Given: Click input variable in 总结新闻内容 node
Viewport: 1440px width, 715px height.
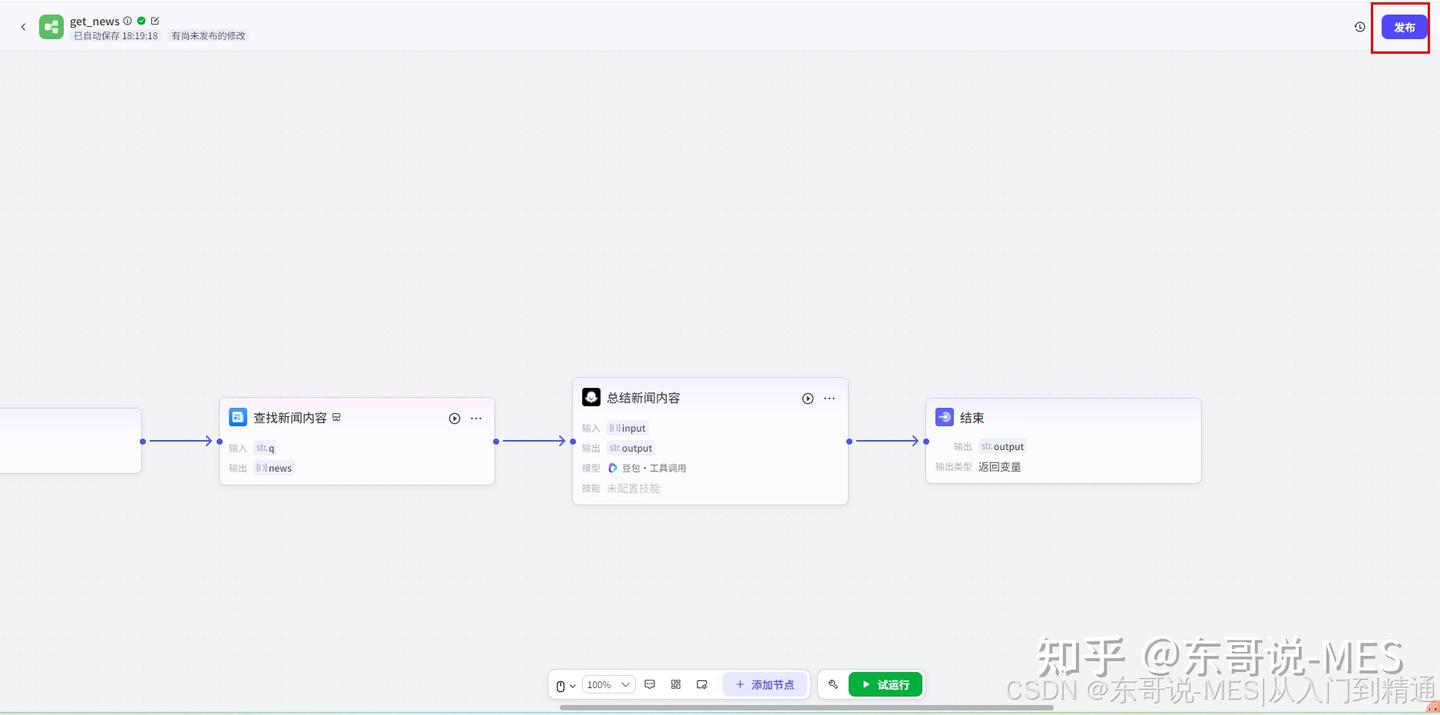Looking at the screenshot, I should pos(628,428).
